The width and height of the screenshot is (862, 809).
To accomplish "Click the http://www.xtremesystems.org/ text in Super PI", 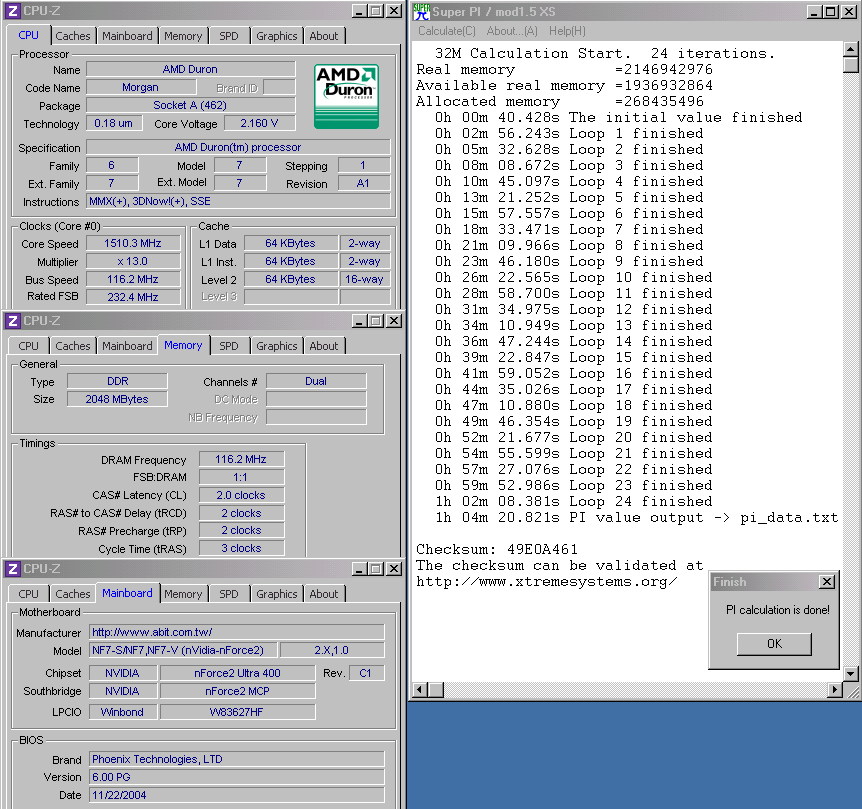I will tap(547, 581).
